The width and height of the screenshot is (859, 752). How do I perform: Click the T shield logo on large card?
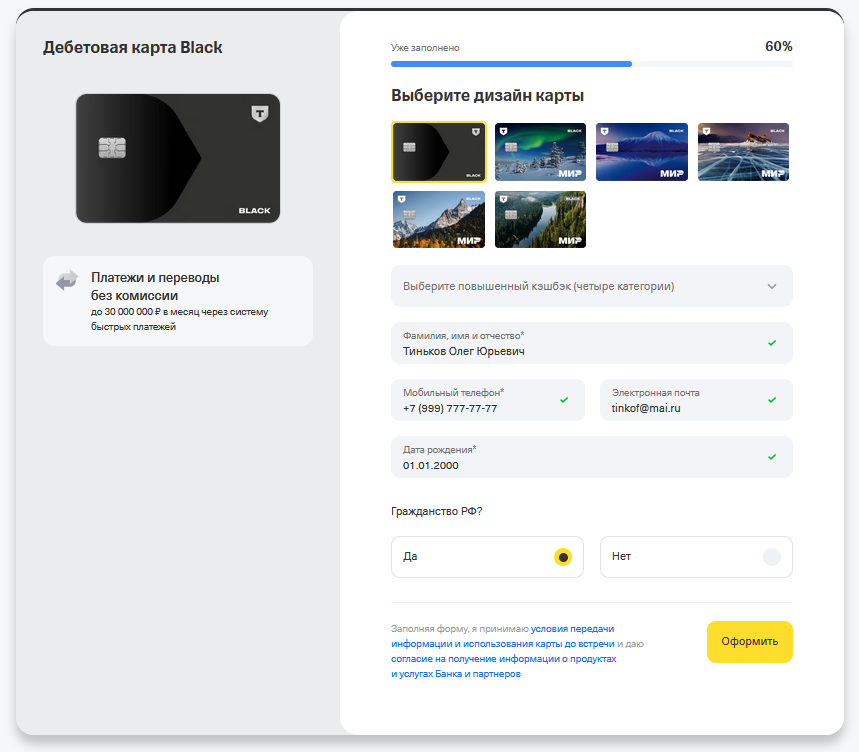(x=260, y=114)
